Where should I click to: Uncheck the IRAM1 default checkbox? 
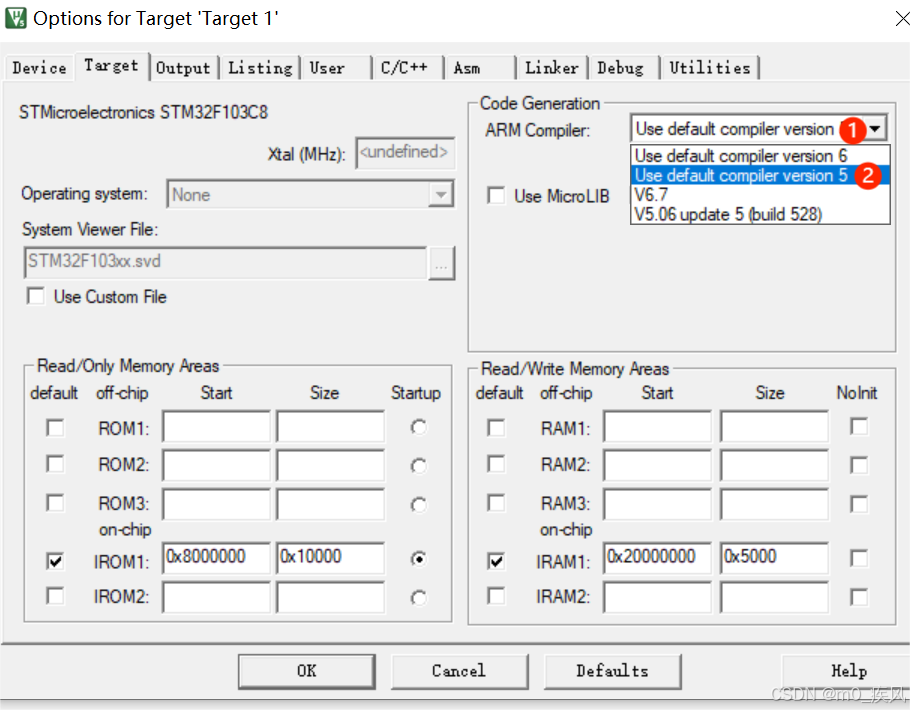pyautogui.click(x=496, y=561)
